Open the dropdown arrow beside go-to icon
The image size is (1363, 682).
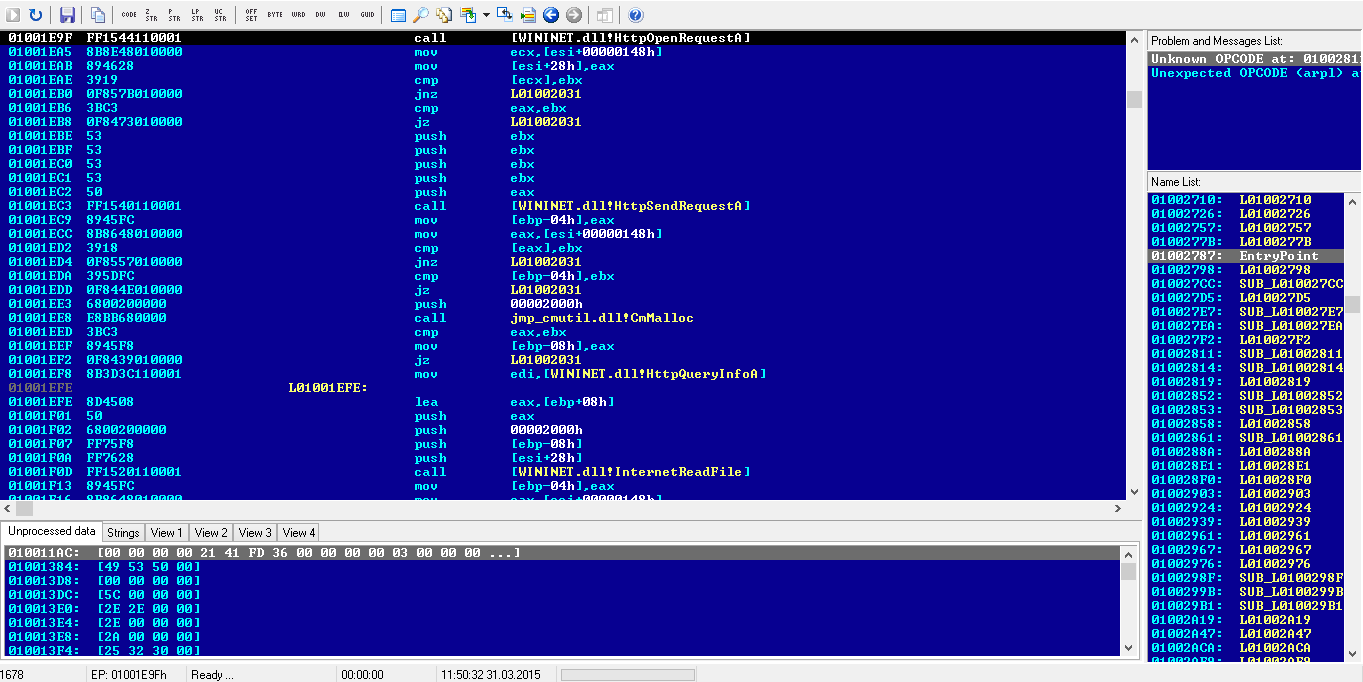pos(485,15)
